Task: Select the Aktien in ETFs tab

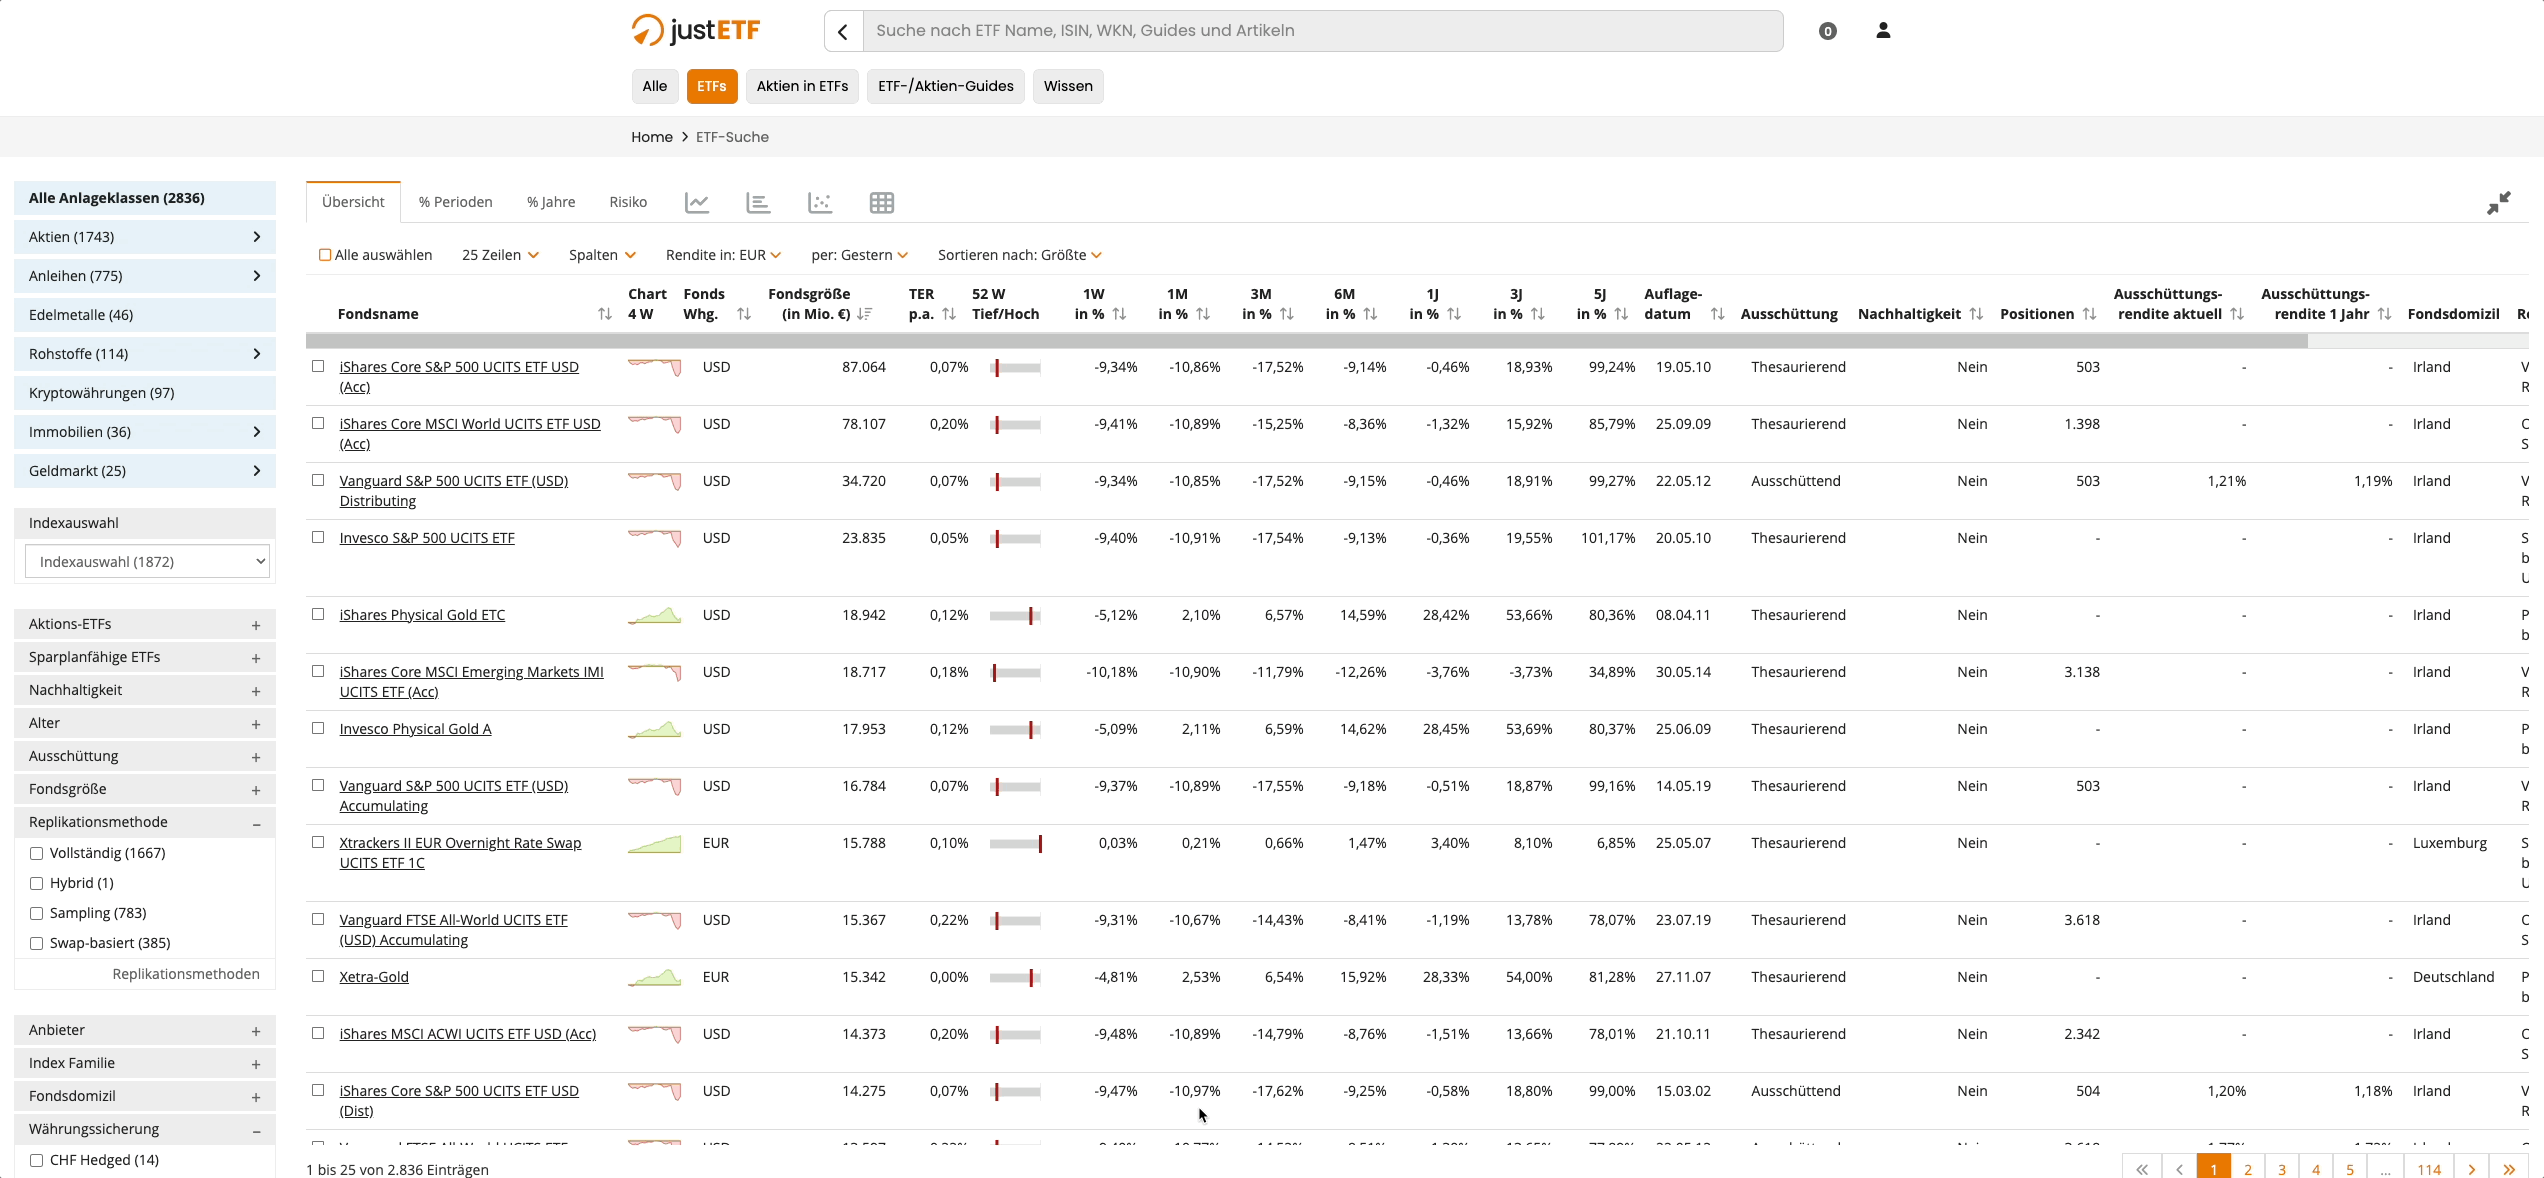Action: click(802, 86)
